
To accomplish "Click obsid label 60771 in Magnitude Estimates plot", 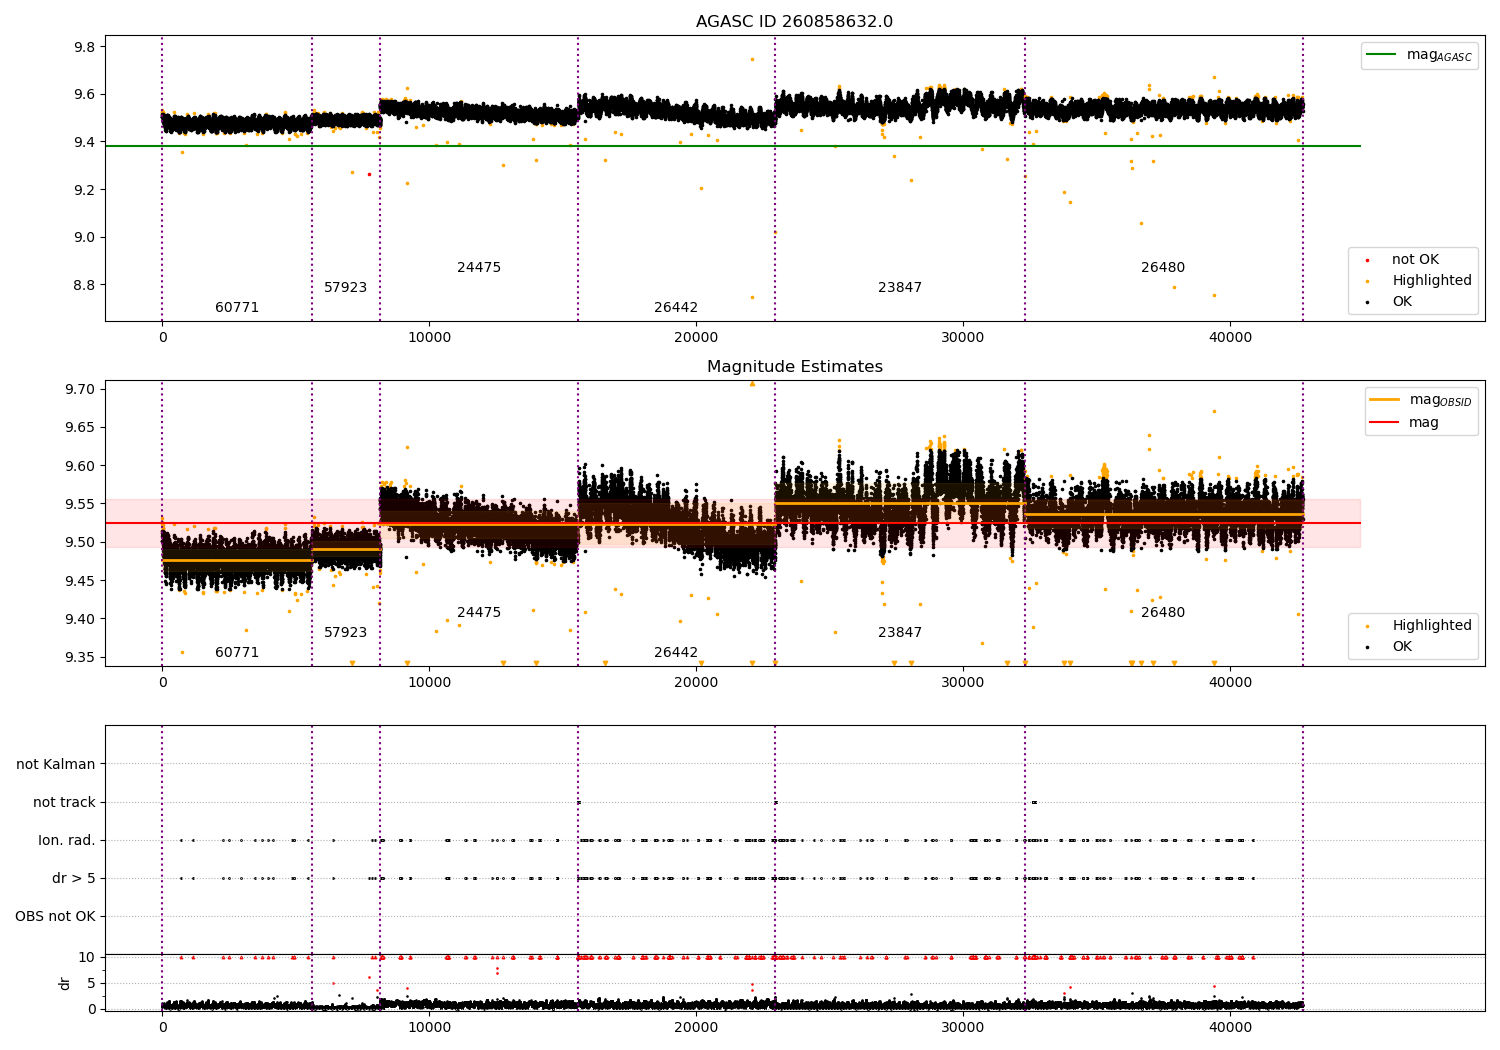I will click(x=237, y=653).
